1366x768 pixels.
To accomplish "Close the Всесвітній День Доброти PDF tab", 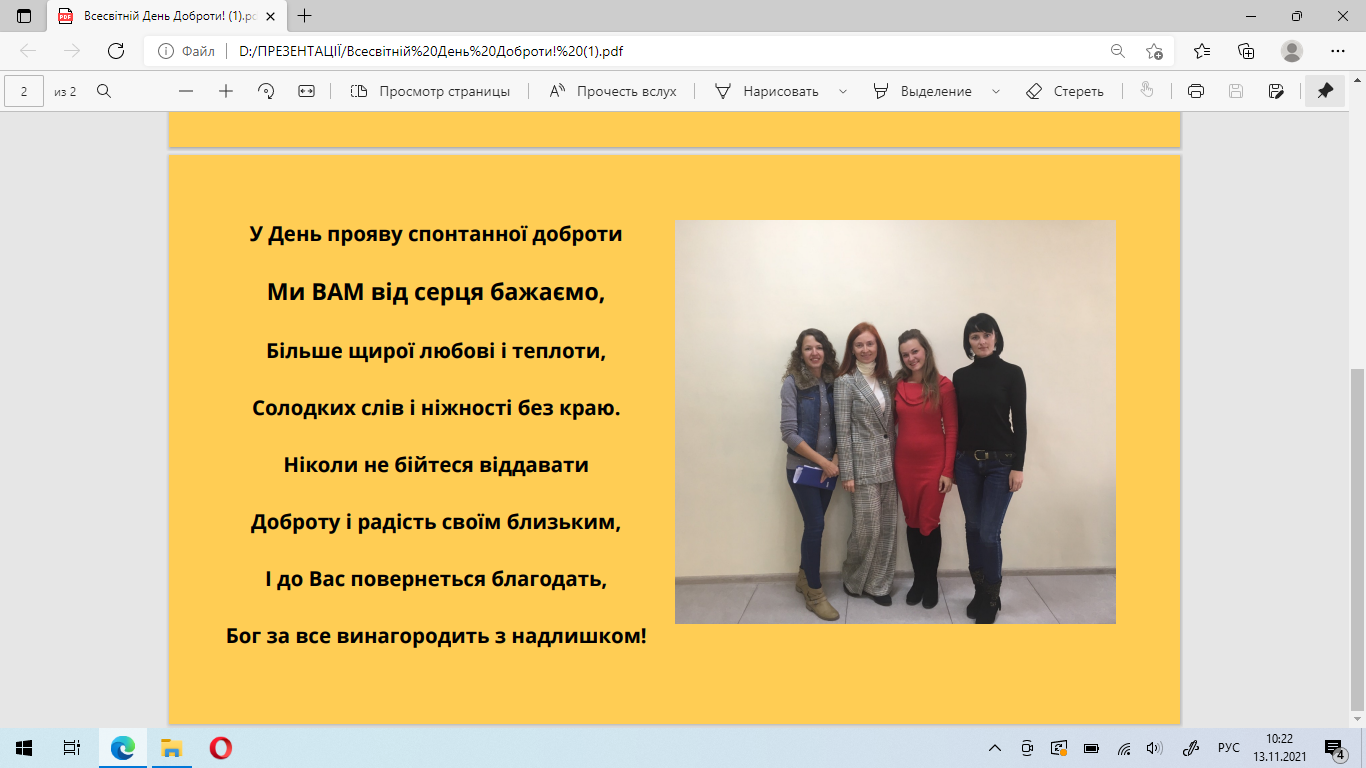I will (x=270, y=16).
